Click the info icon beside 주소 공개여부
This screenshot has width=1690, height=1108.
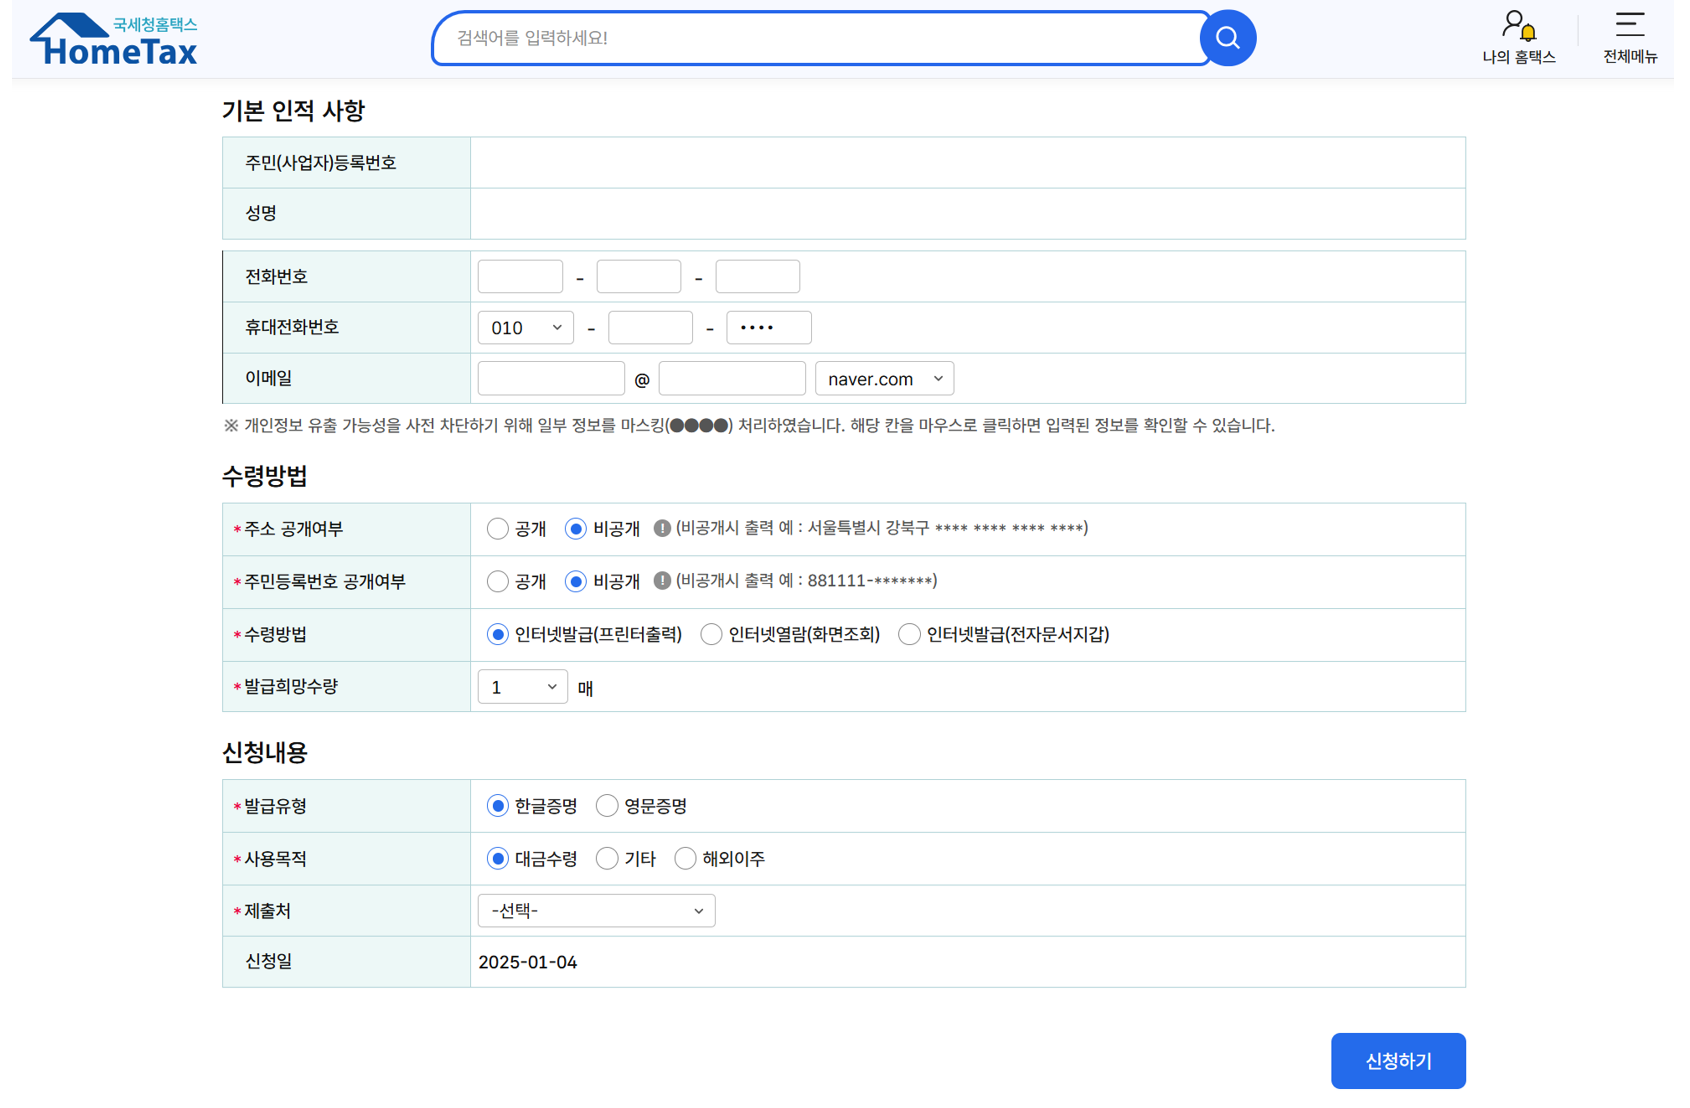662,528
